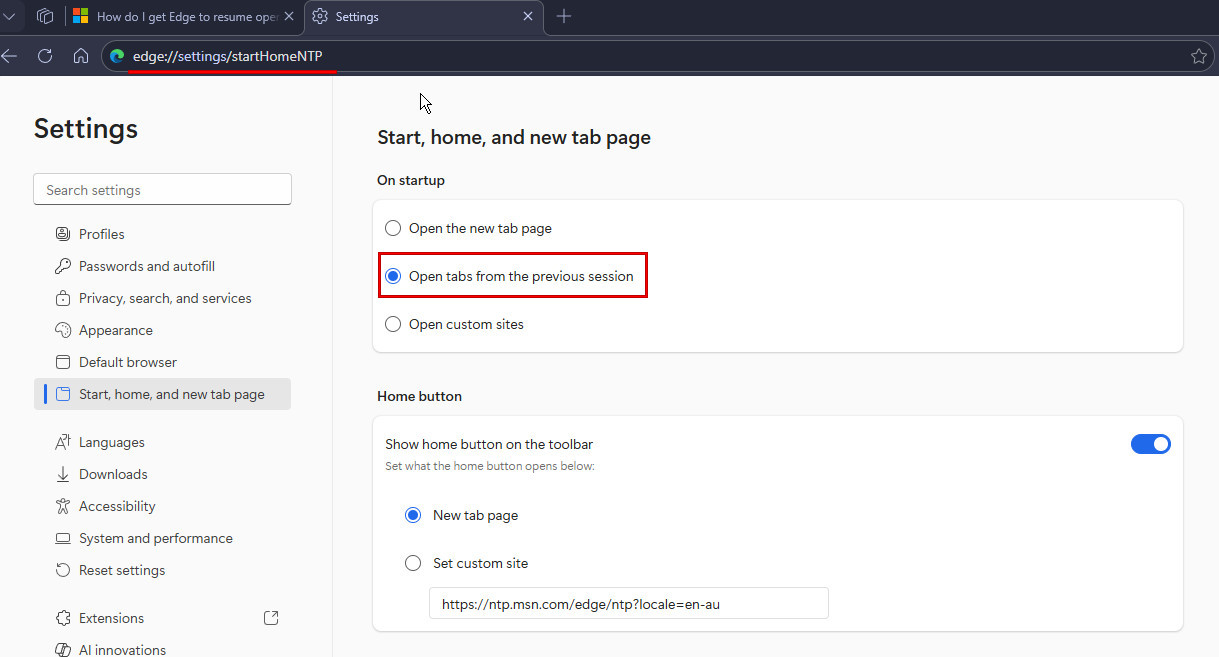The image size is (1219, 657).
Task: Click inside the Search settings field
Action: [162, 189]
